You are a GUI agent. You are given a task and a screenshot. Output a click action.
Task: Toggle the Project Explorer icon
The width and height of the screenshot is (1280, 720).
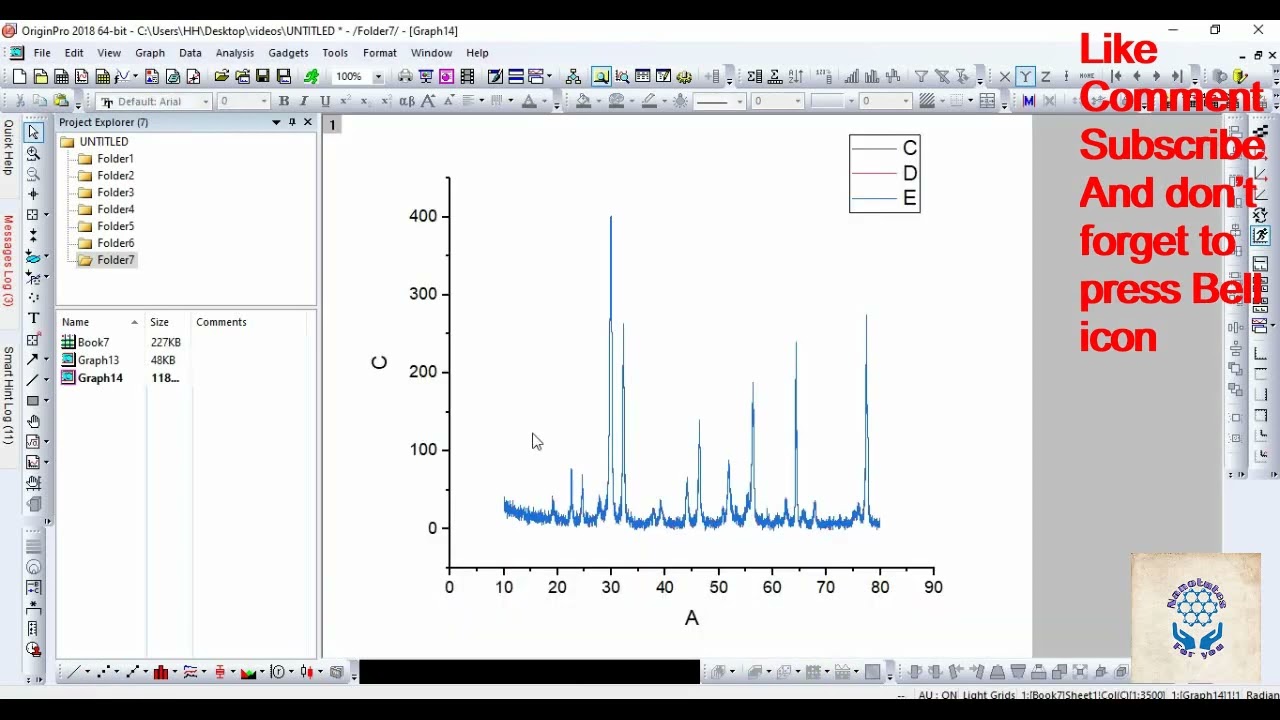click(x=601, y=76)
